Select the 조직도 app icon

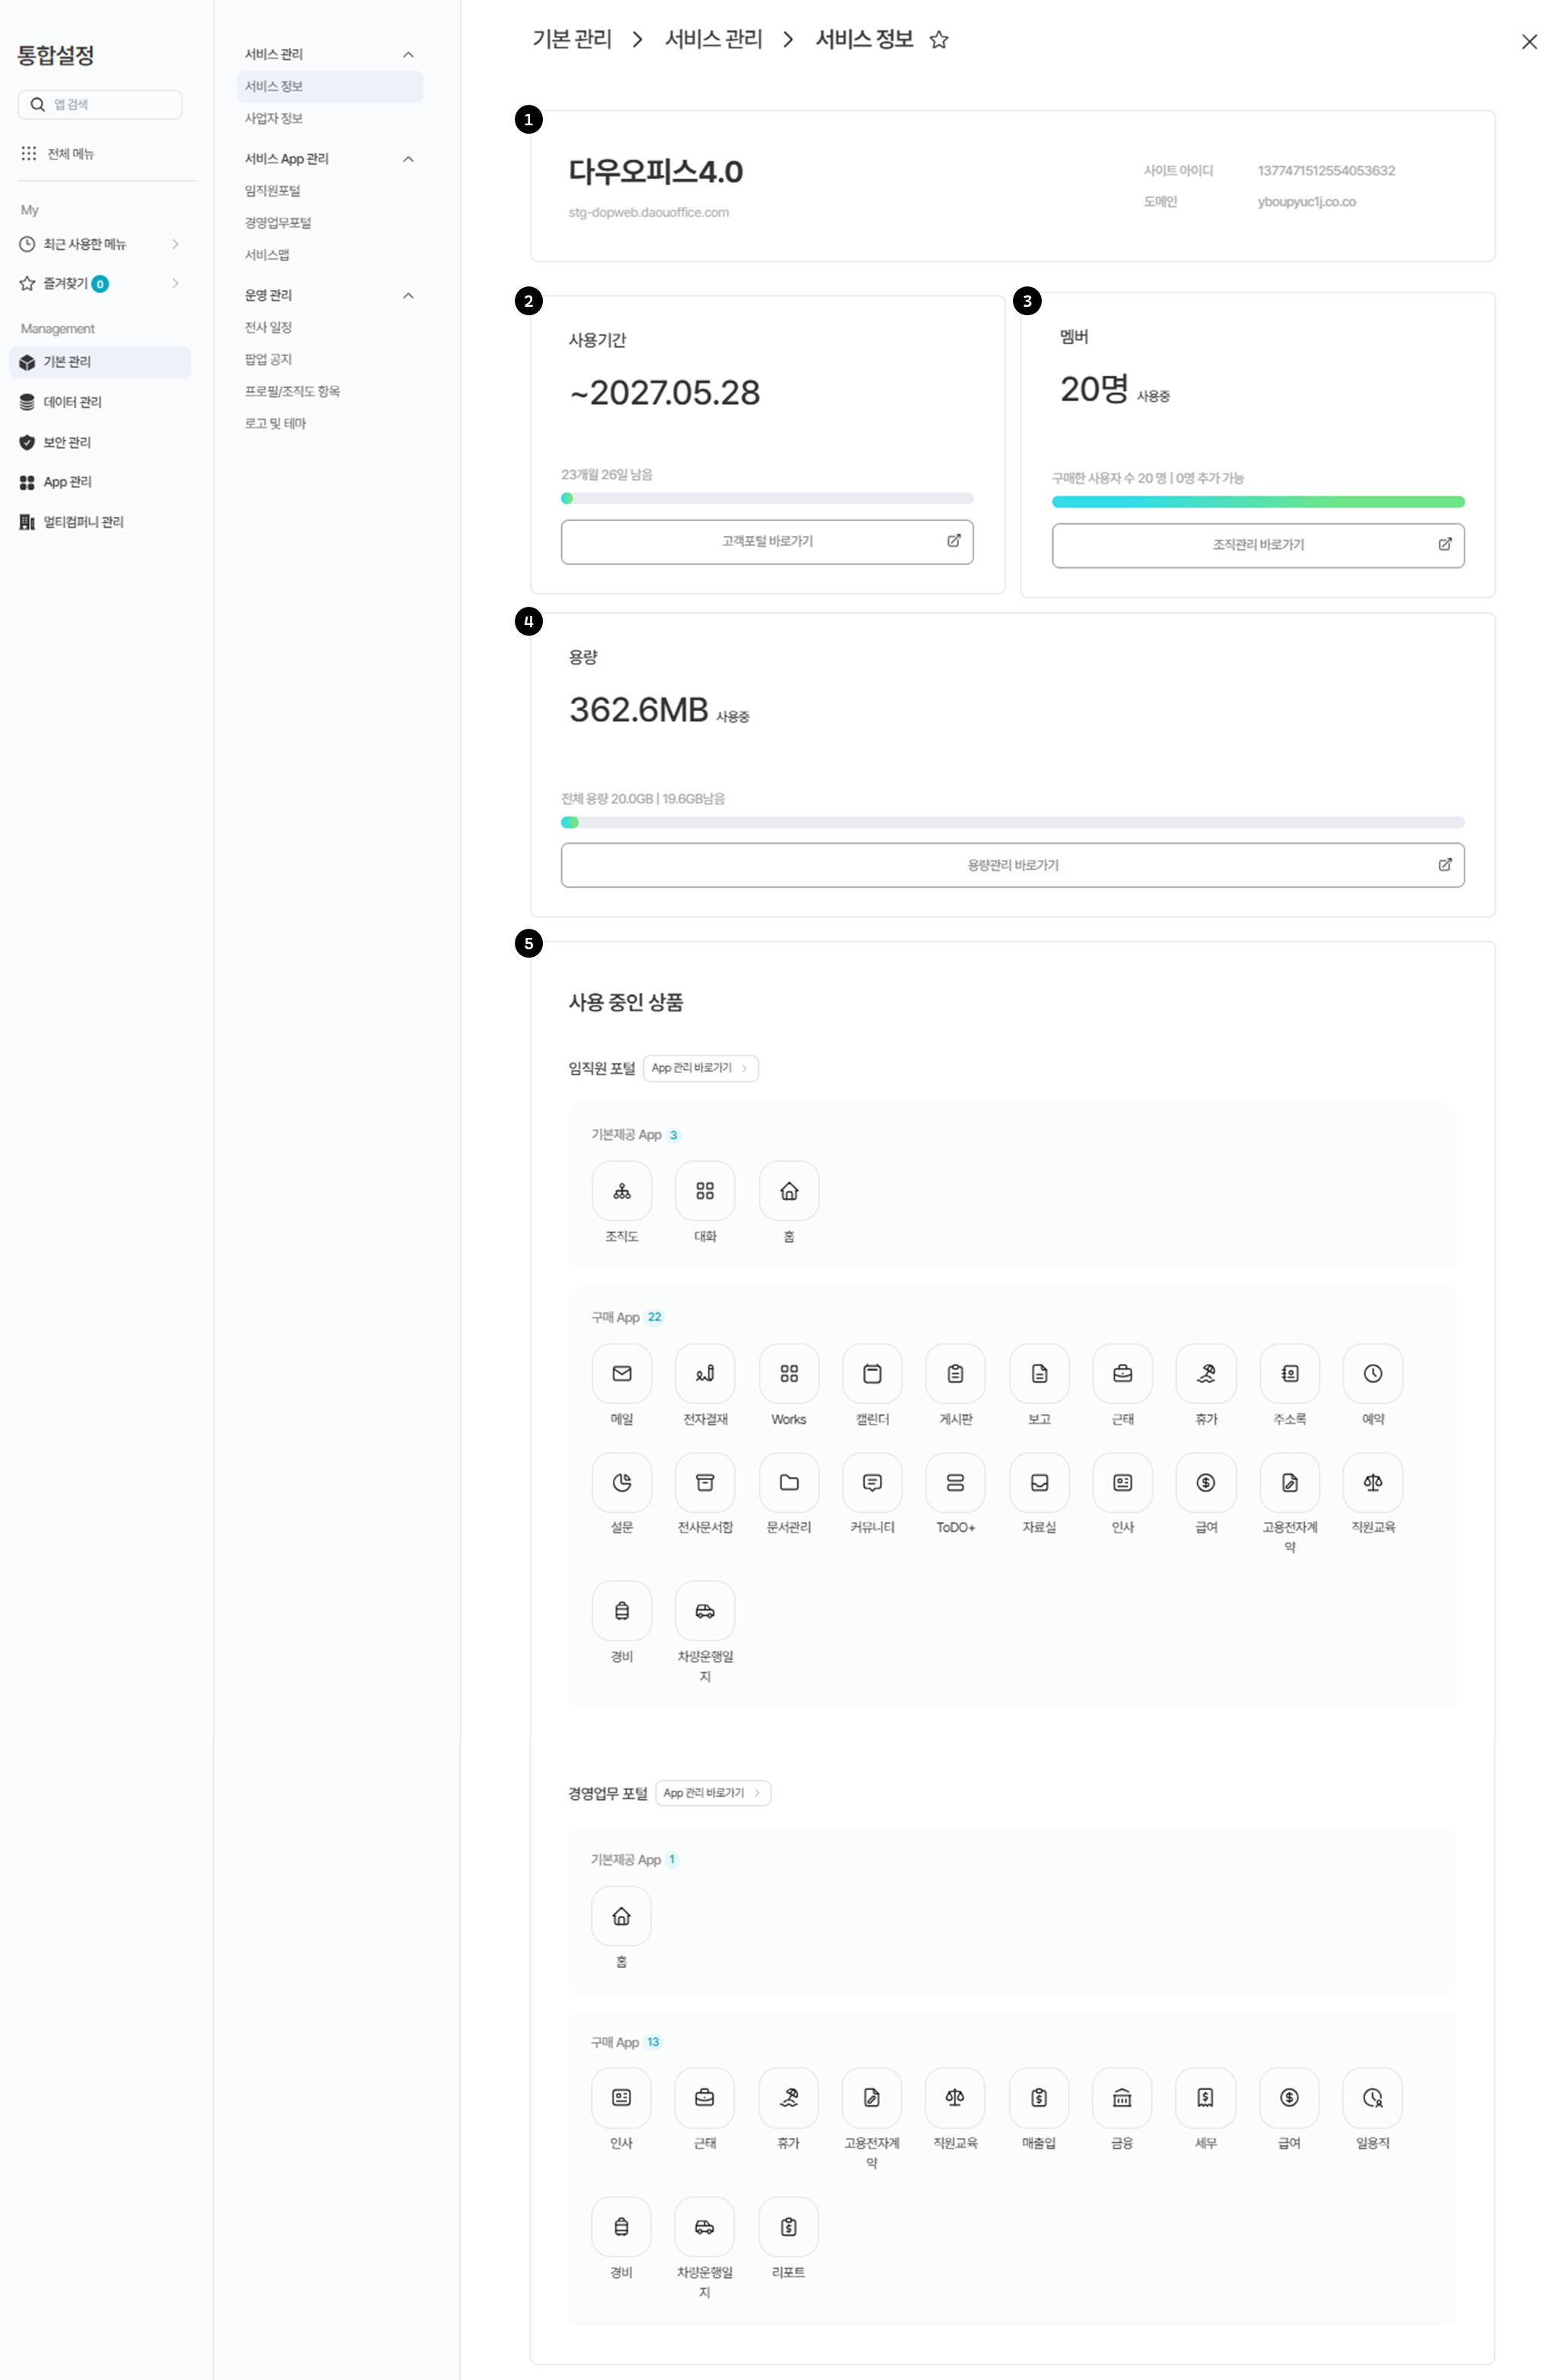pos(621,1191)
